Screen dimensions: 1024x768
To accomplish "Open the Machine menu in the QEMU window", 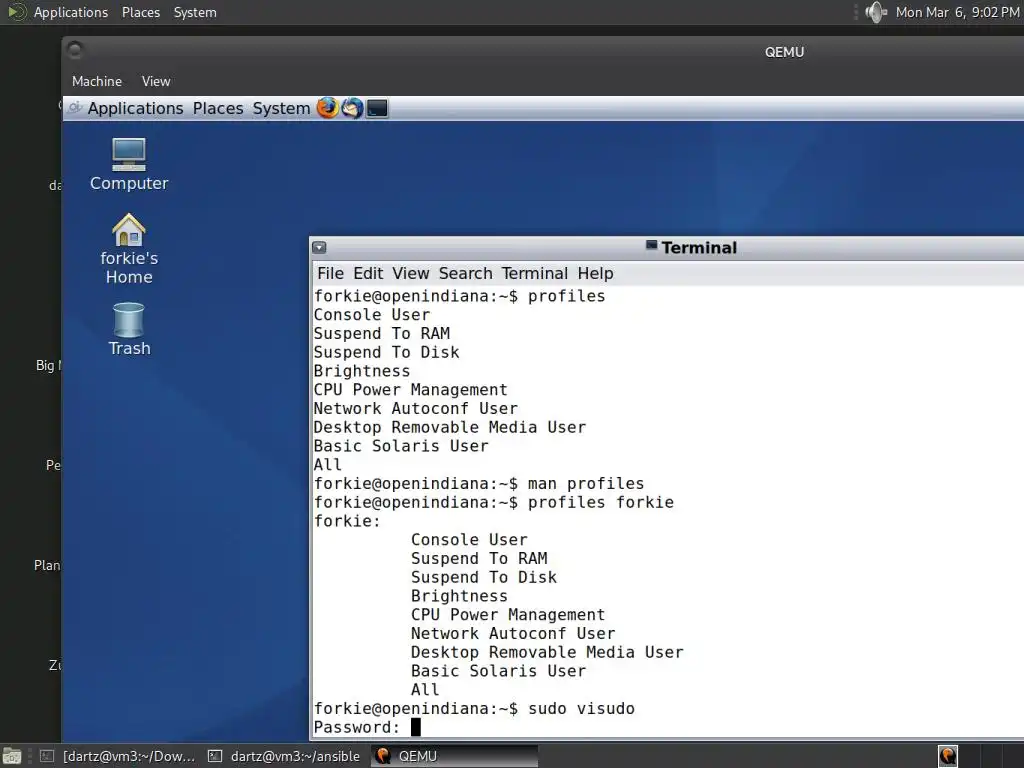I will tap(97, 81).
